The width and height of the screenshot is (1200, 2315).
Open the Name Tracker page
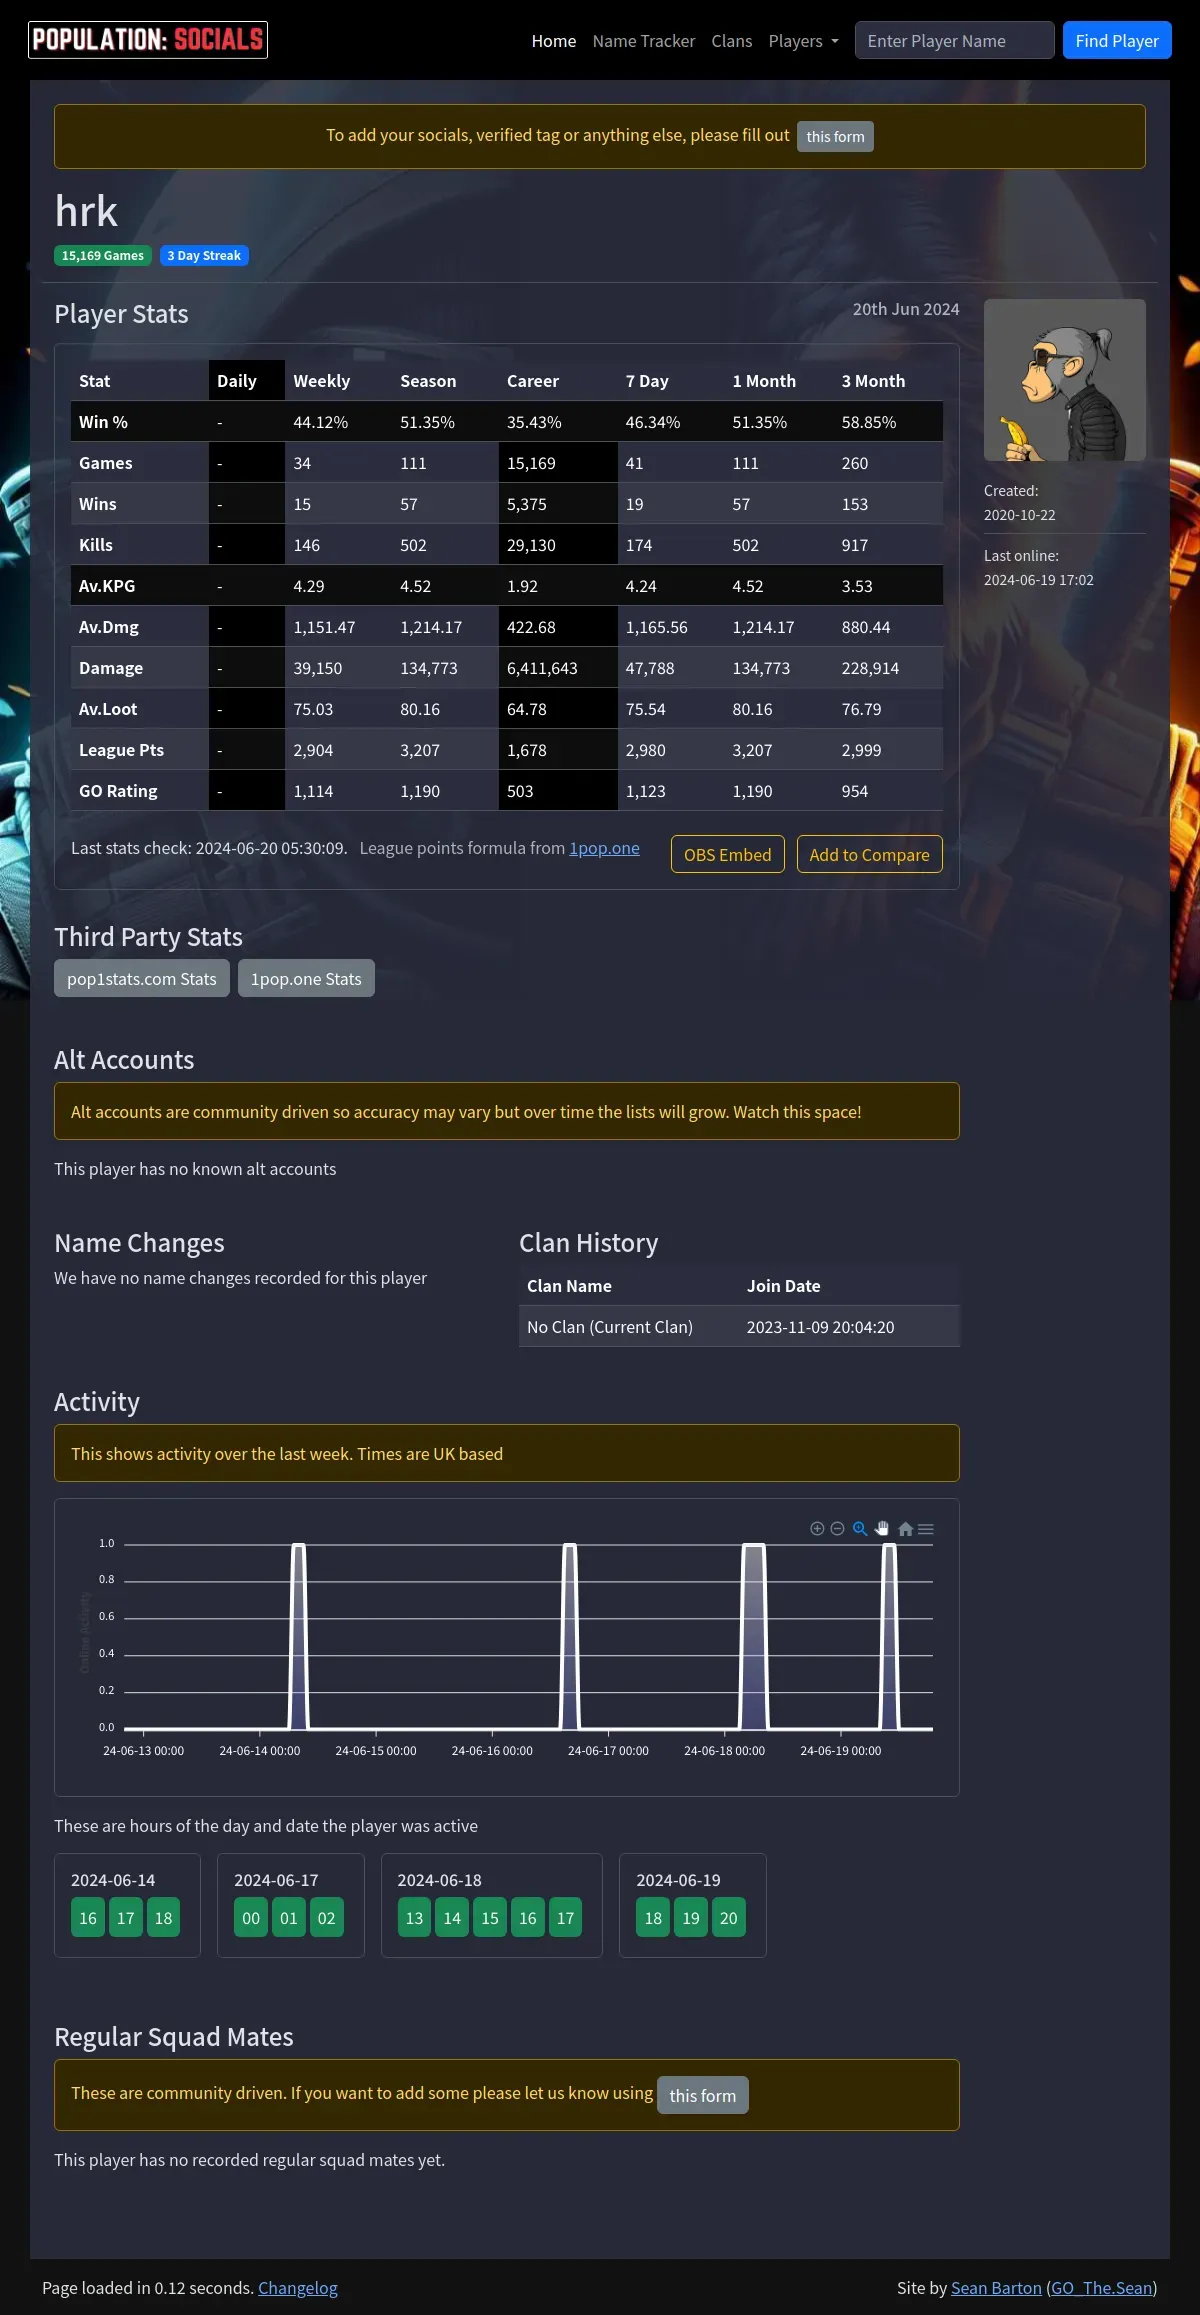643,41
